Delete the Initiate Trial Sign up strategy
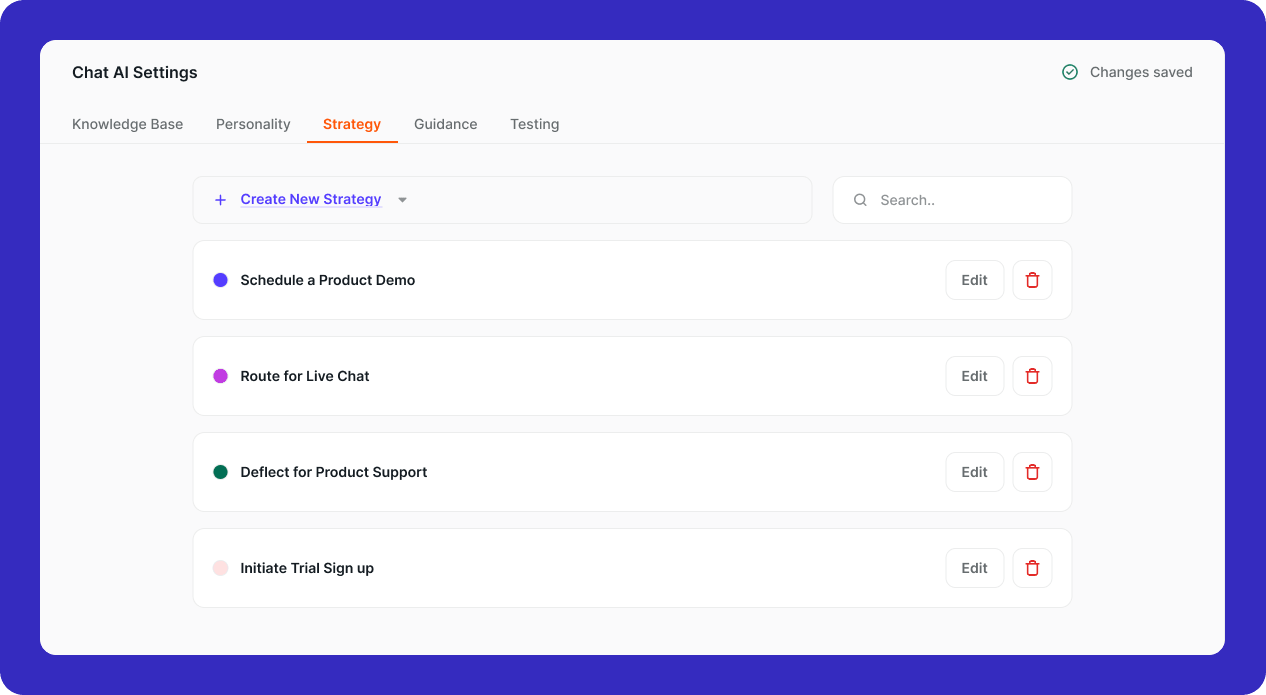Screen dimensions: 1266x695 [1032, 568]
